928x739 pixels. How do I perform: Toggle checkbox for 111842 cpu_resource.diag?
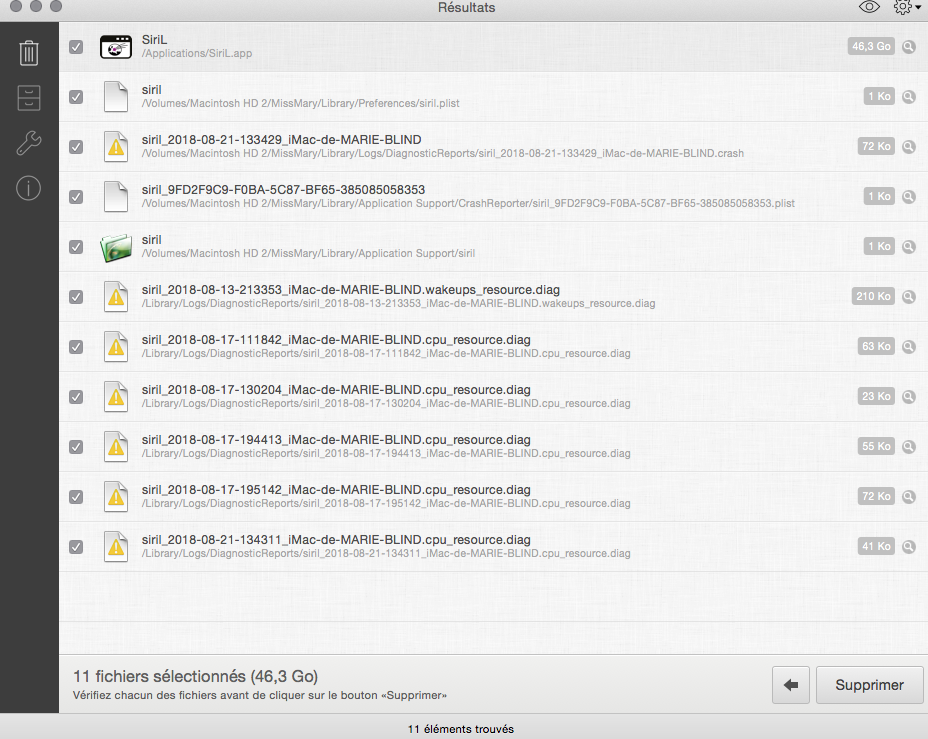coord(76,347)
